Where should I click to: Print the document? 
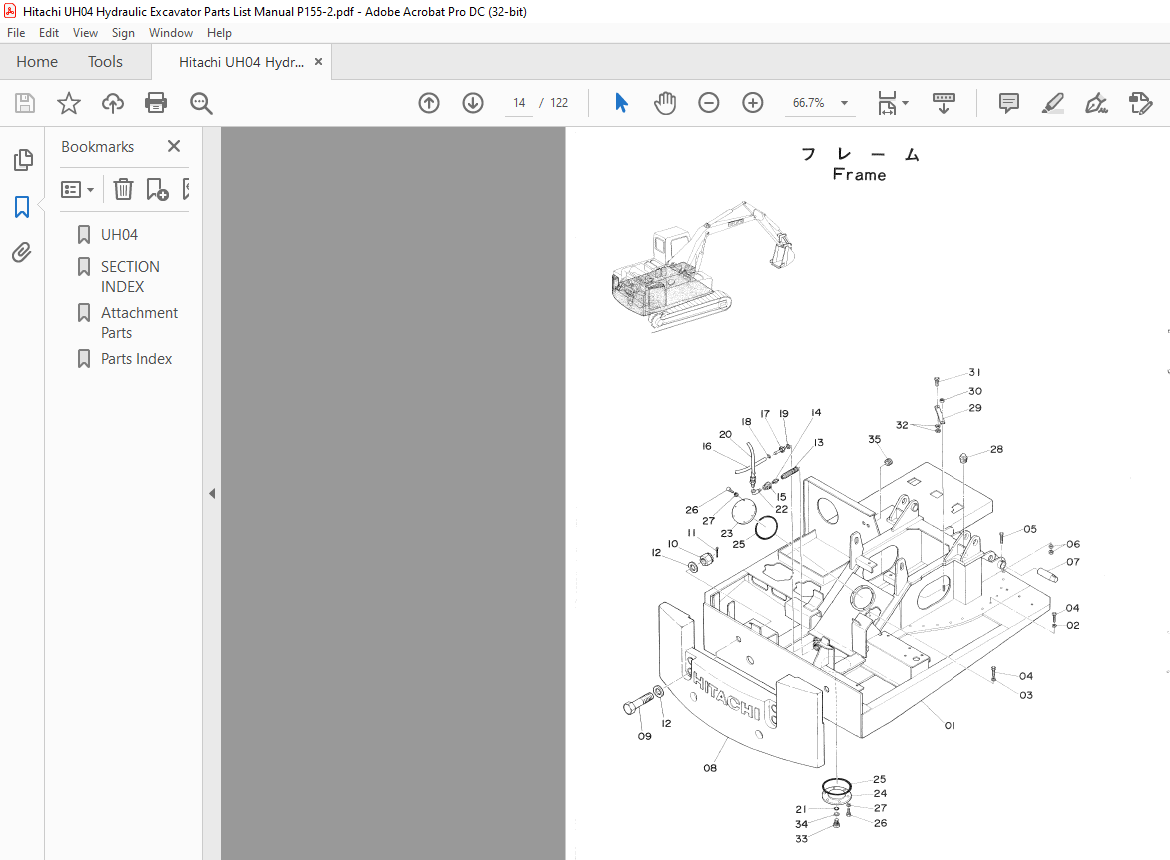[156, 103]
